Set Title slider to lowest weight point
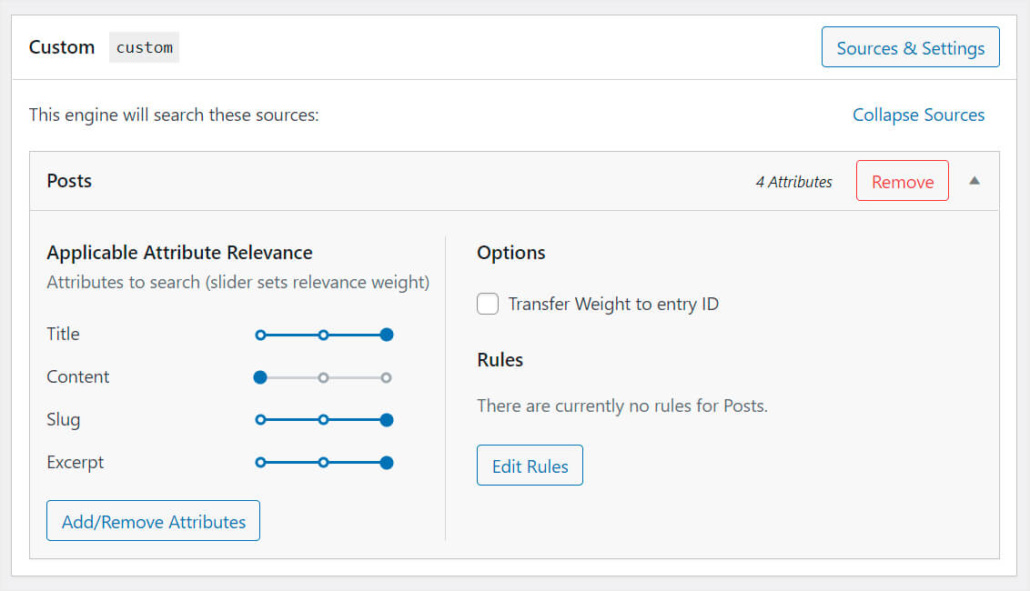Viewport: 1030px width, 591px height. tap(260, 335)
